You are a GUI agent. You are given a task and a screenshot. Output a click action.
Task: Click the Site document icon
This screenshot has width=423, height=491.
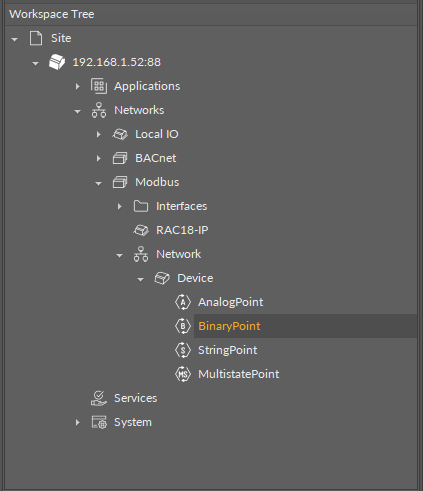[36, 38]
